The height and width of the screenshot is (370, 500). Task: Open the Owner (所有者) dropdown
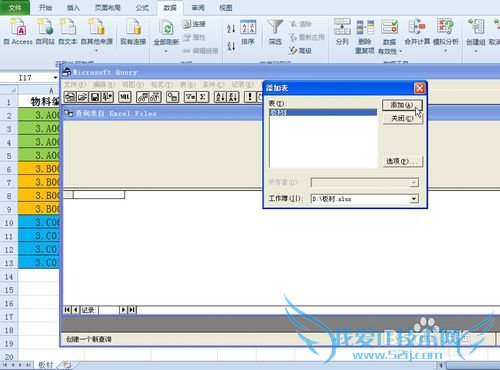[414, 183]
